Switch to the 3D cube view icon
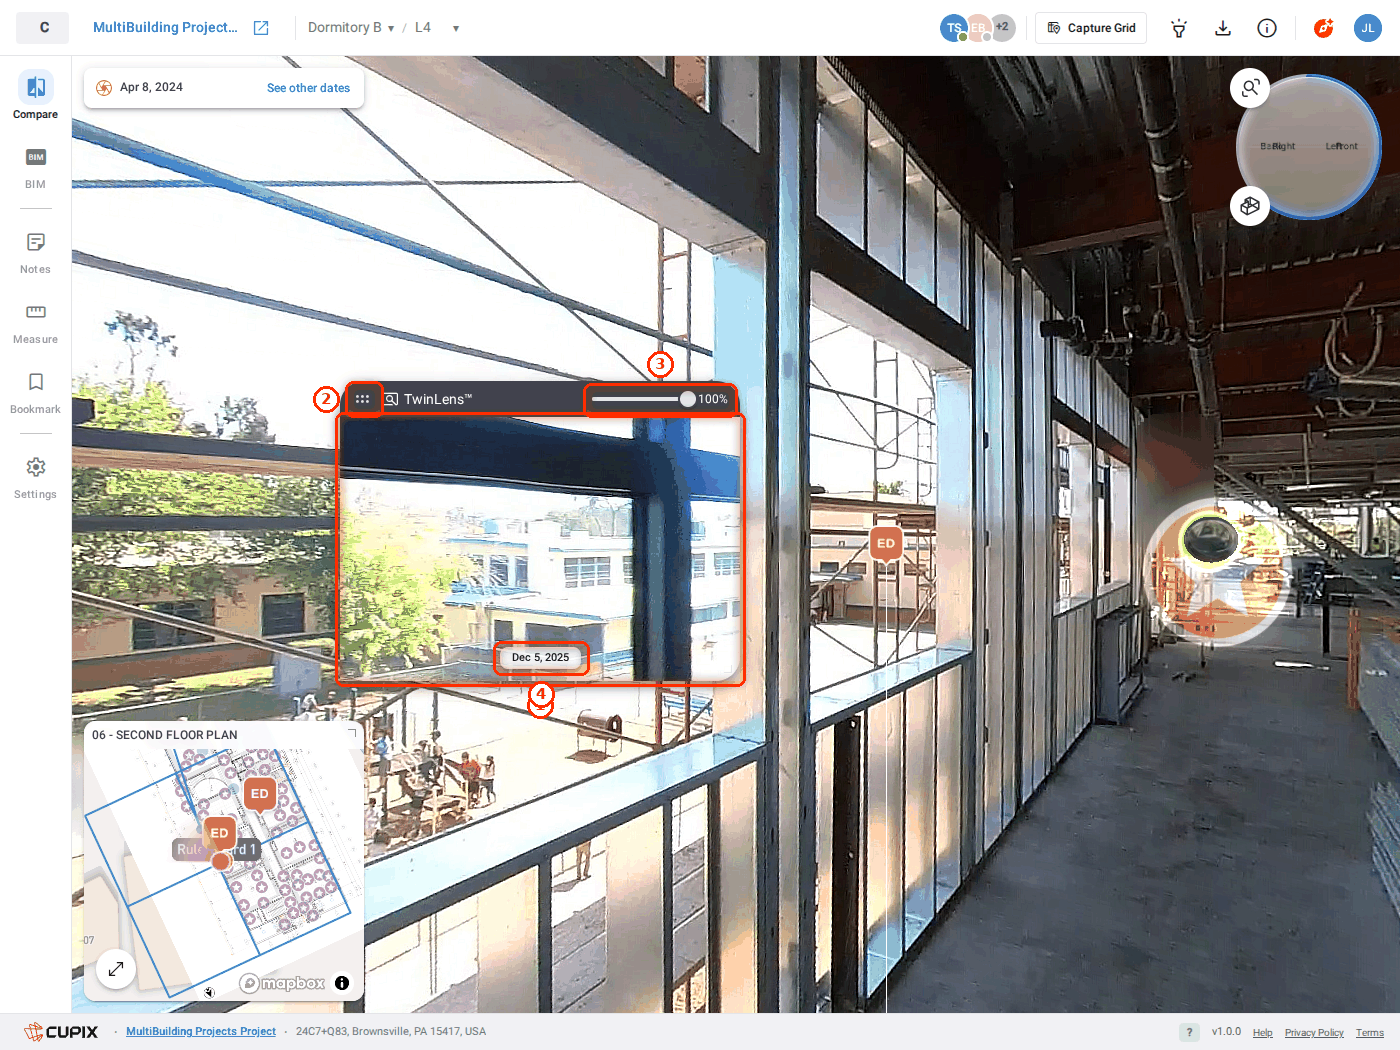 (x=1250, y=206)
